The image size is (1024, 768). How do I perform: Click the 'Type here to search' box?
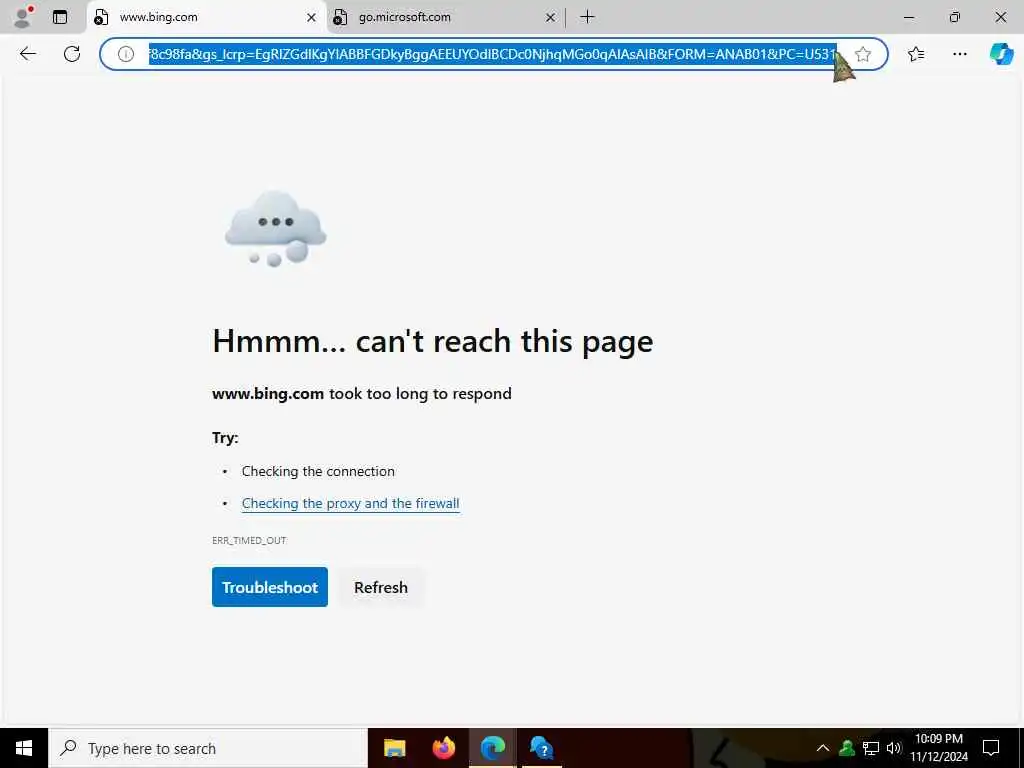click(x=208, y=748)
